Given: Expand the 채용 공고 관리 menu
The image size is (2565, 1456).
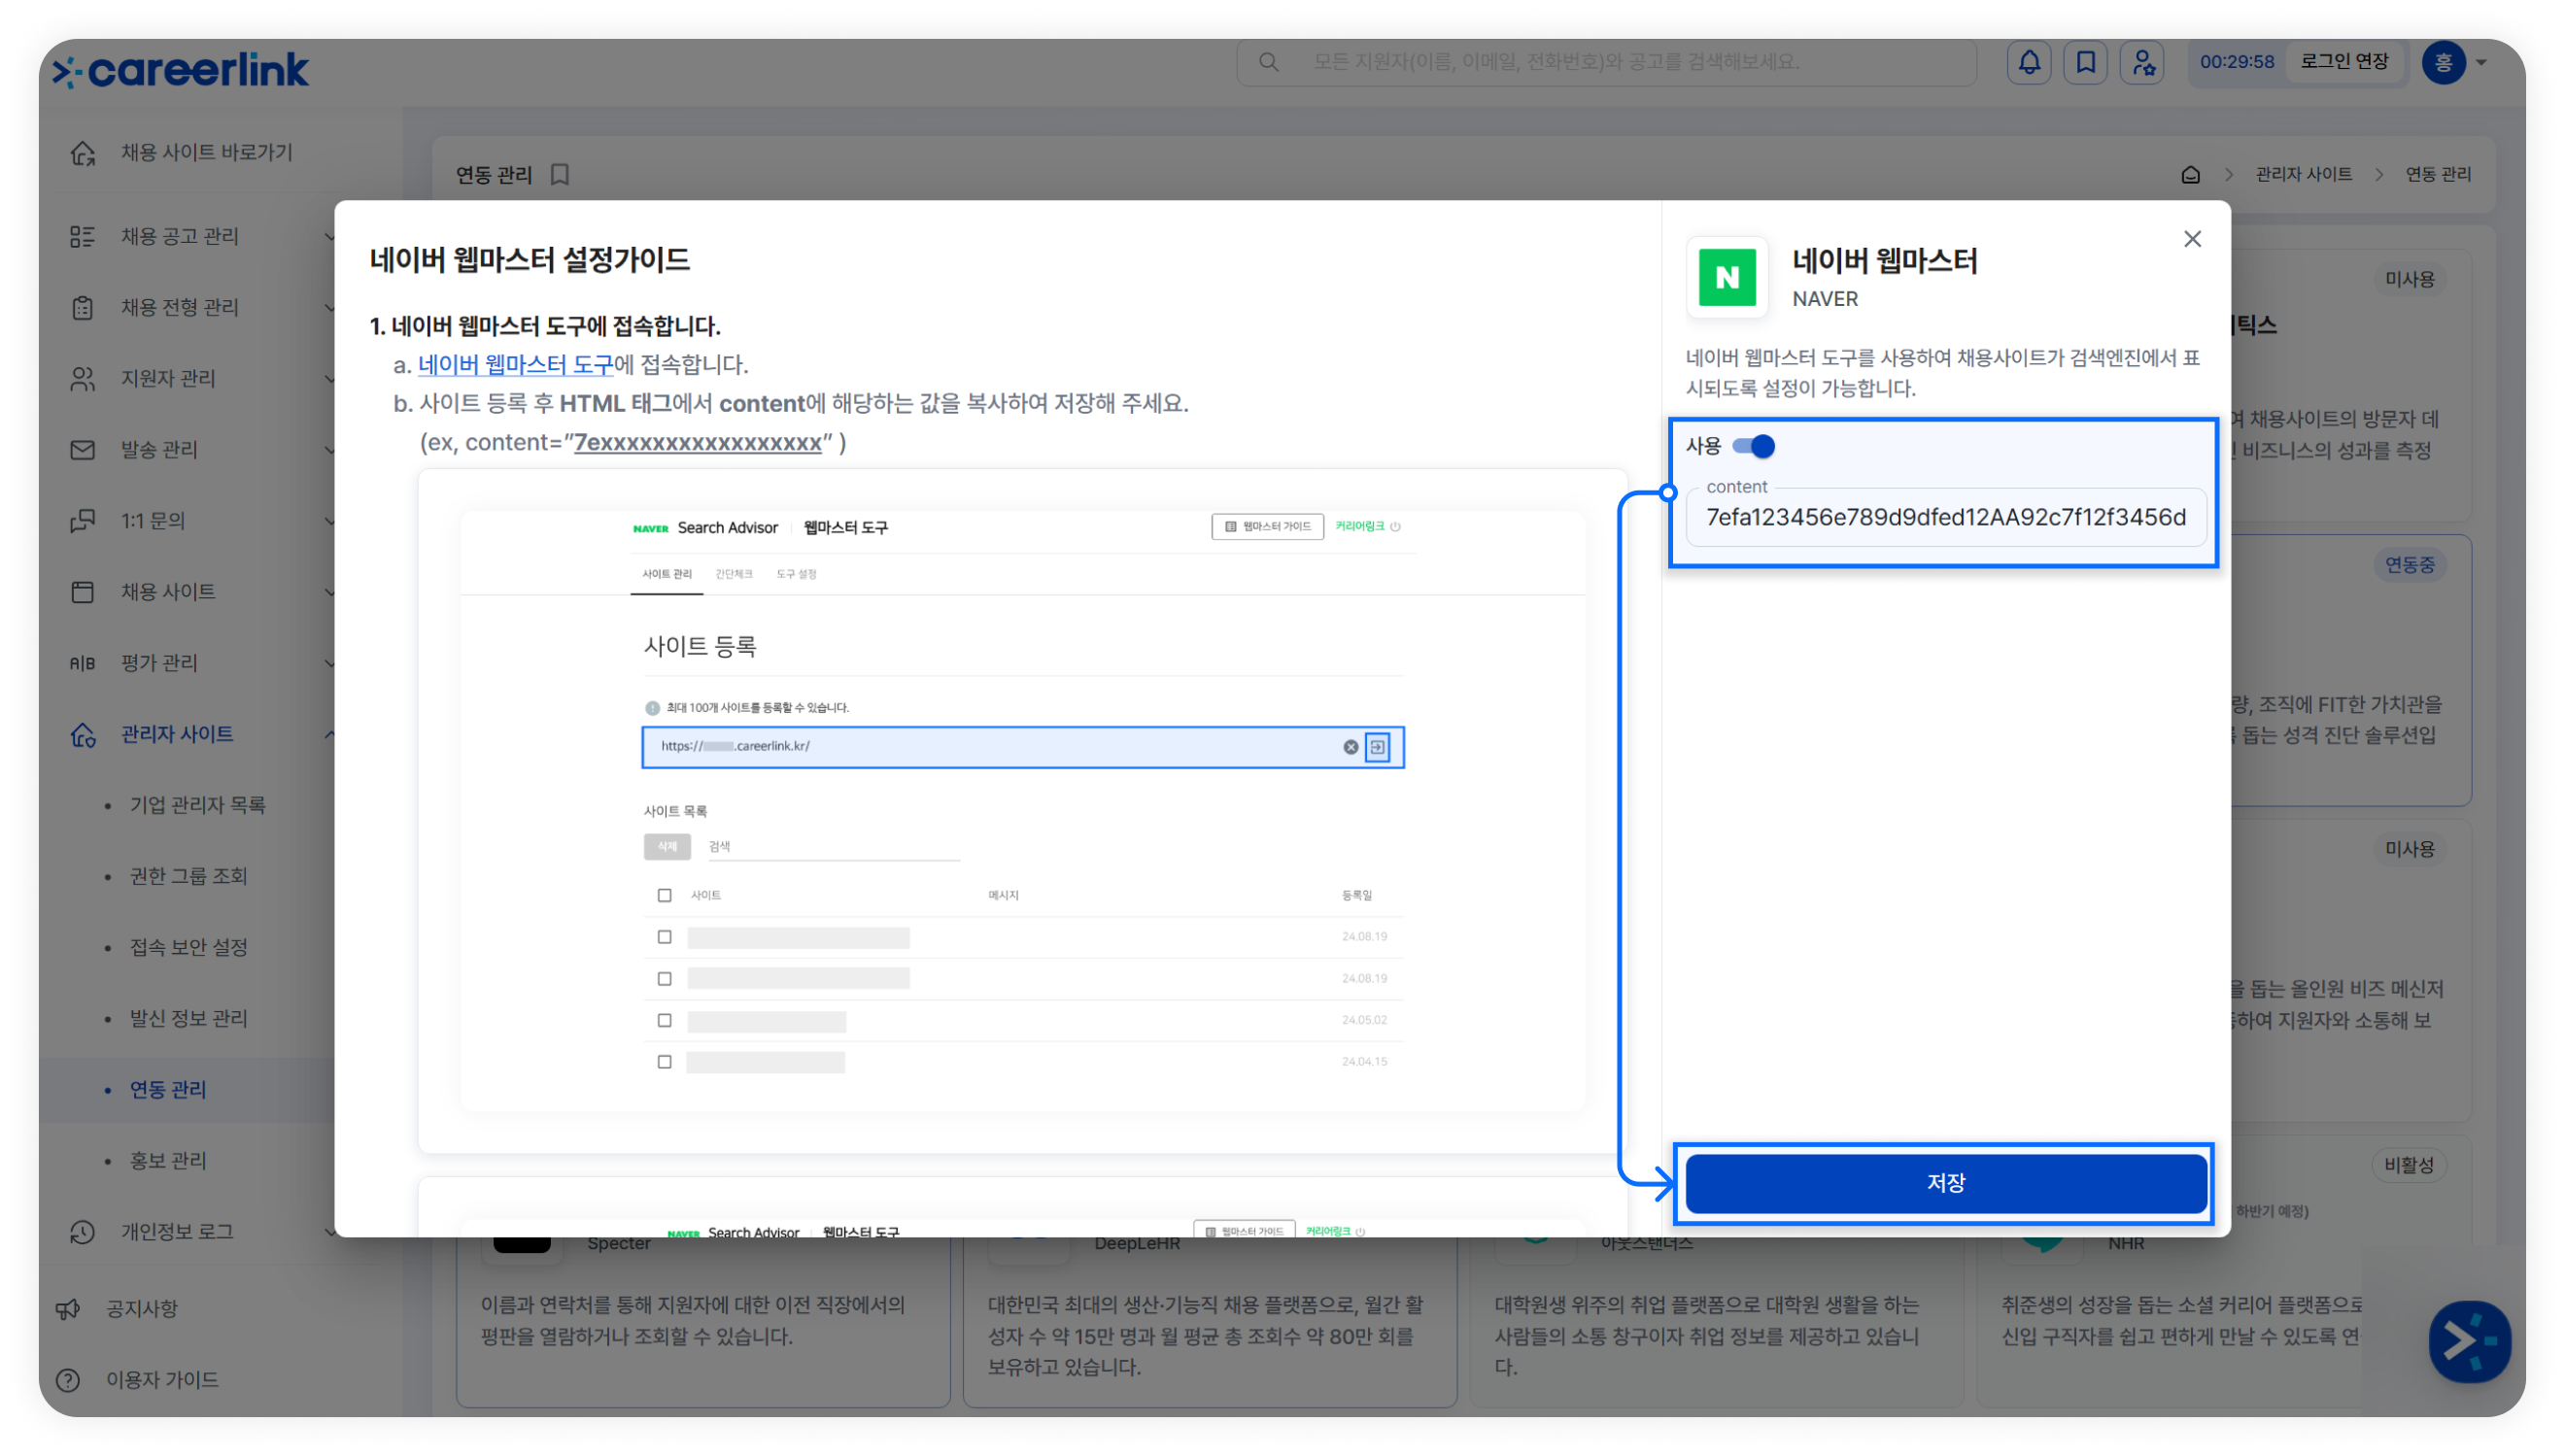Looking at the screenshot, I should (x=329, y=236).
